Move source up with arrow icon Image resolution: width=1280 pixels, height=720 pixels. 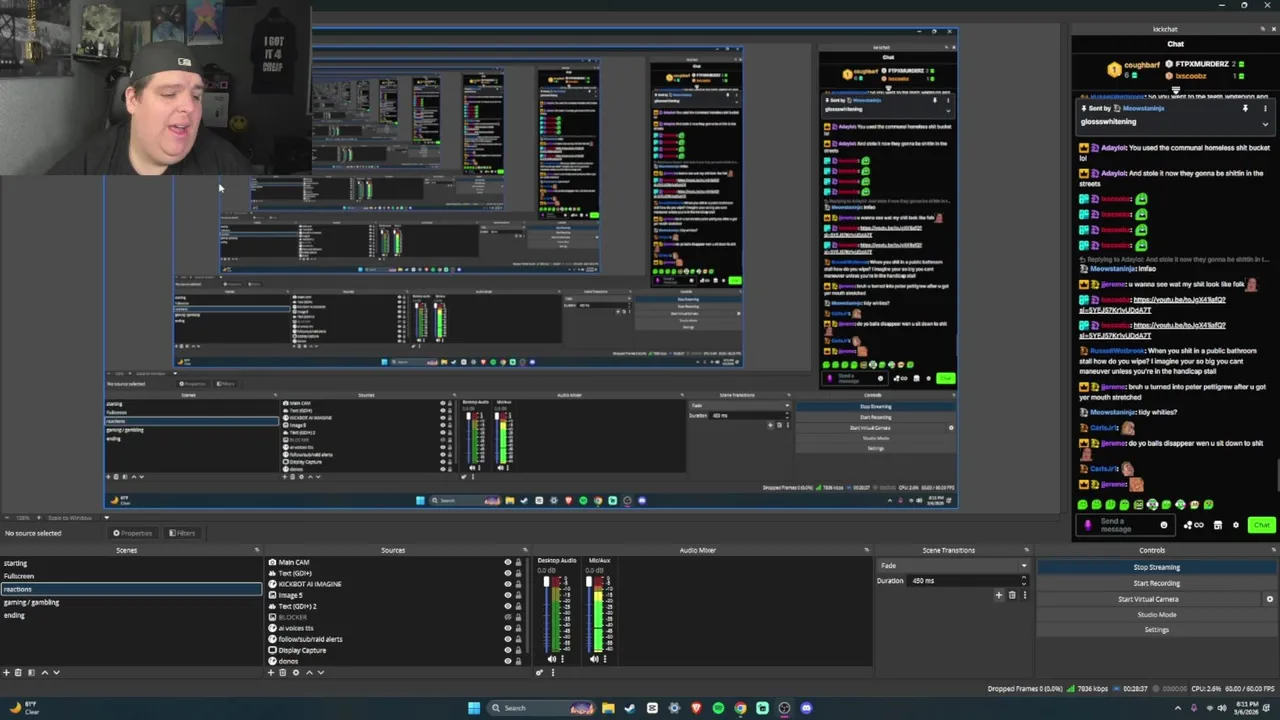(x=309, y=672)
